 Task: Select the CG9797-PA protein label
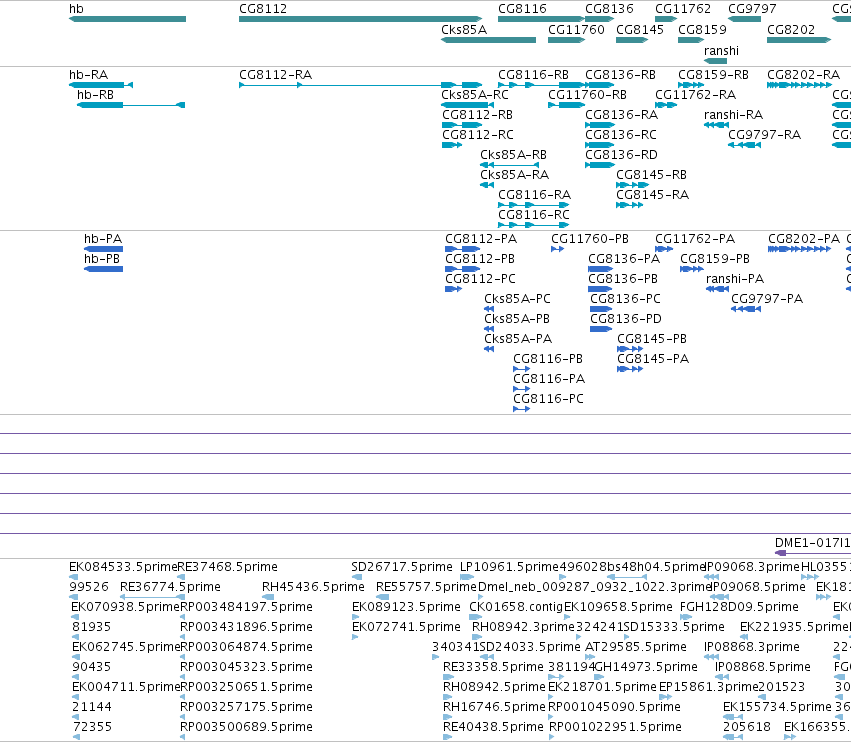pos(767,299)
